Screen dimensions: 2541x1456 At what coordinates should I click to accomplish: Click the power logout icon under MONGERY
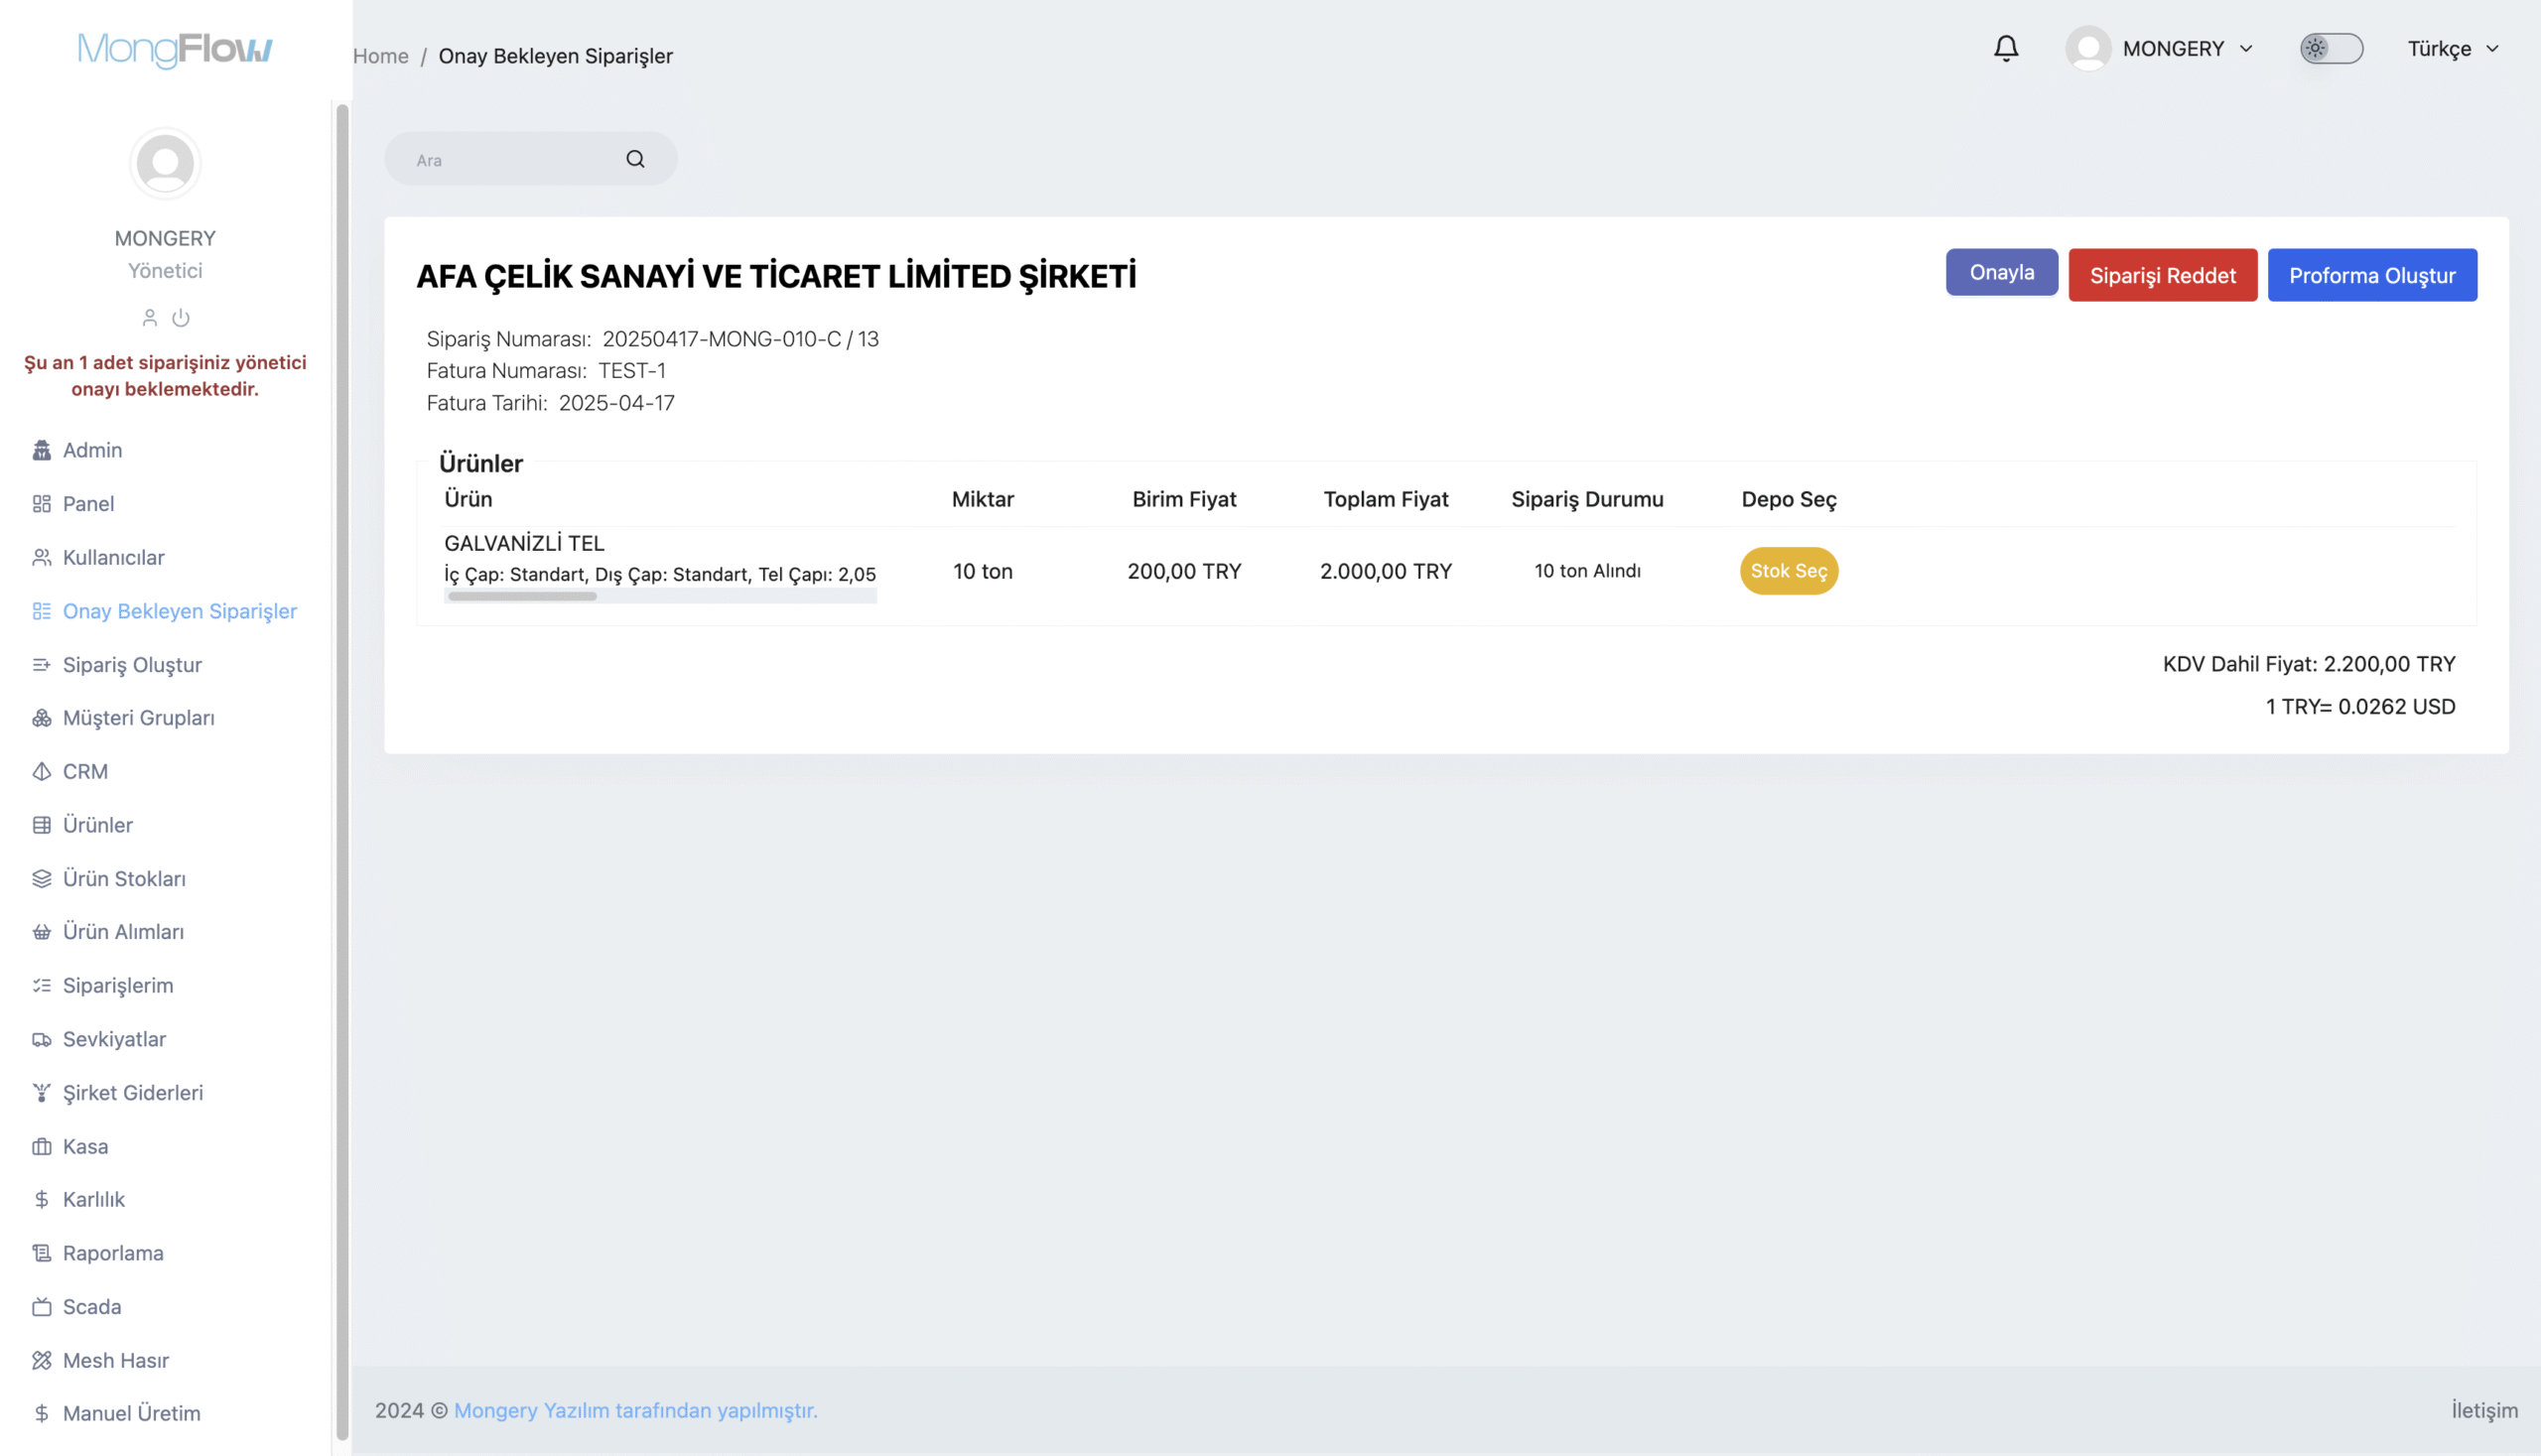coord(181,318)
